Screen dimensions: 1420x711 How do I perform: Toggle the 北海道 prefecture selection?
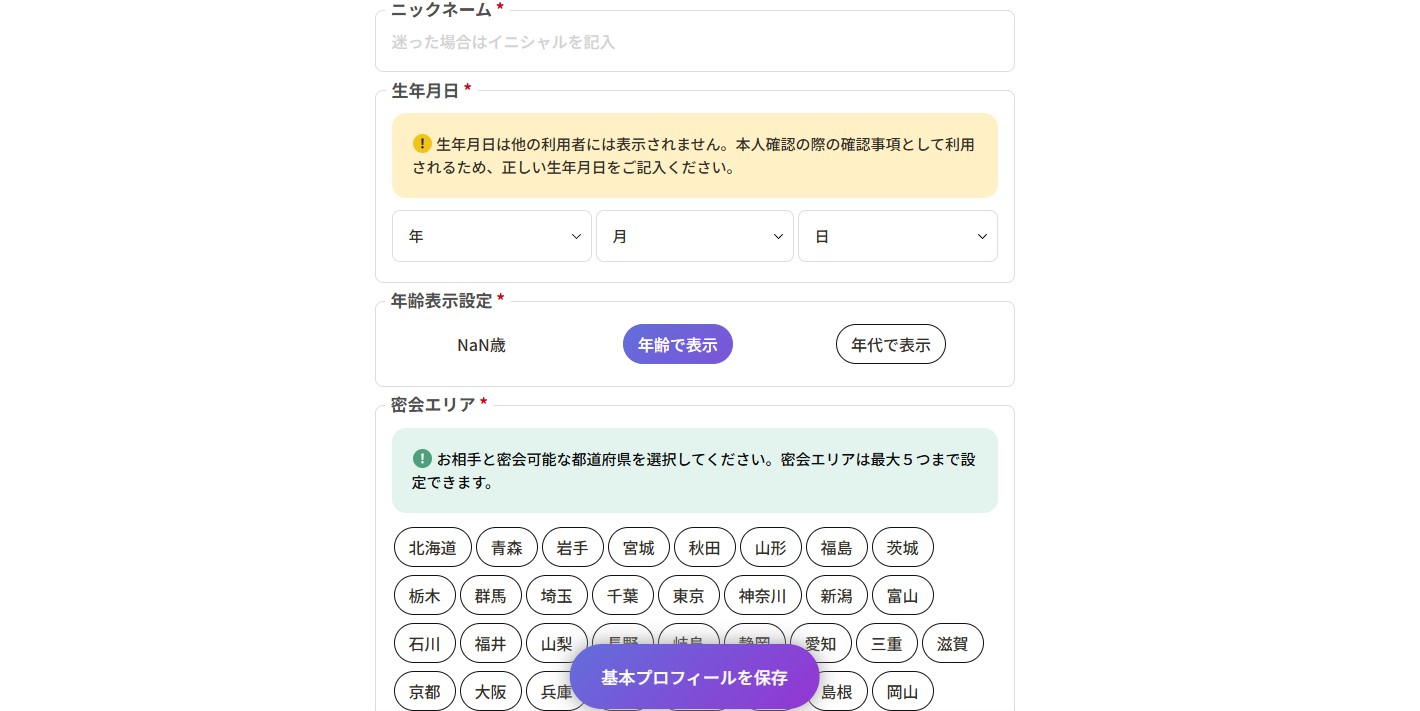click(x=432, y=547)
